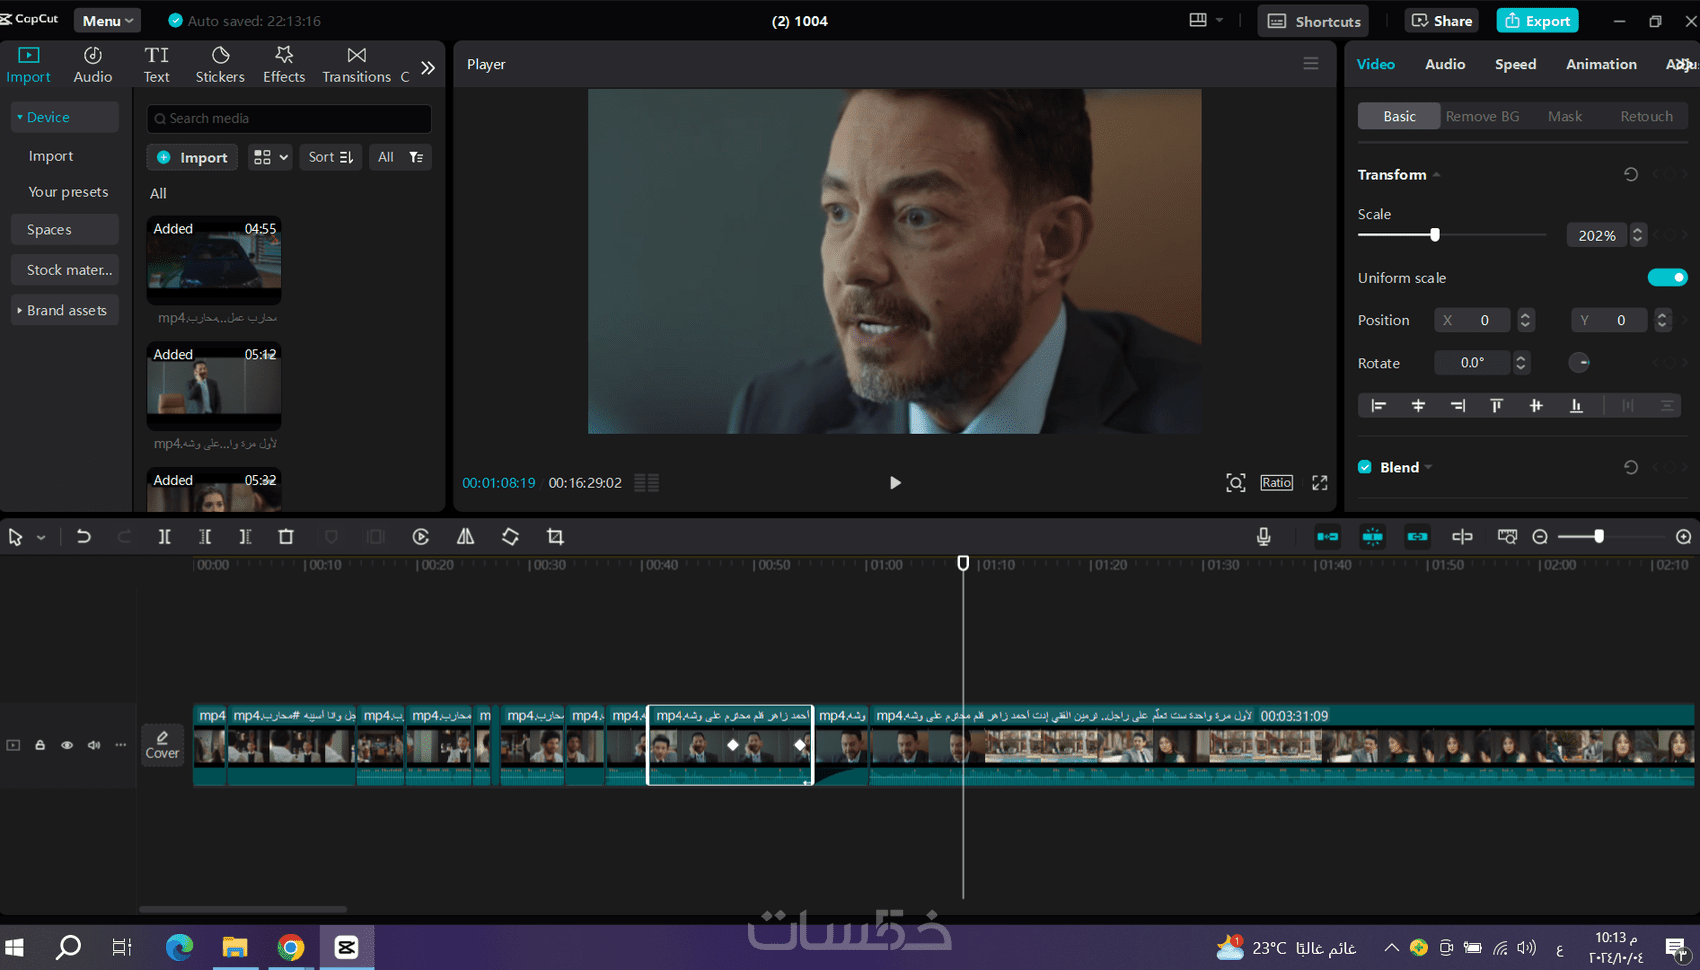Screen dimensions: 1700x970
Task: Click the Cover edit button on track
Action: [162, 745]
